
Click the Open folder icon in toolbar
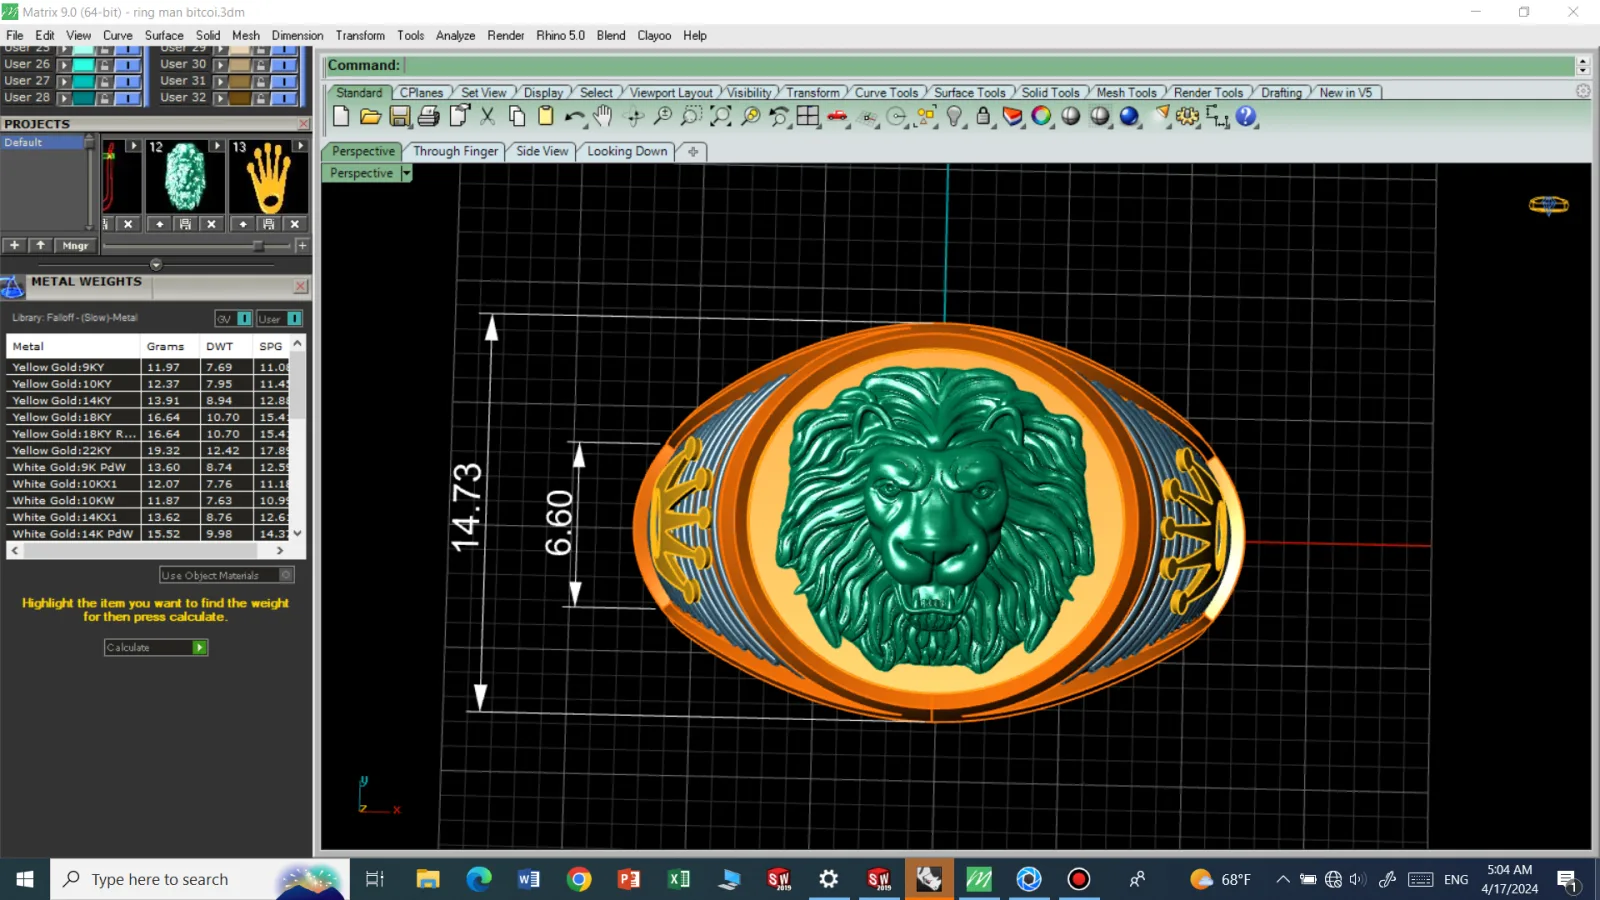(370, 116)
